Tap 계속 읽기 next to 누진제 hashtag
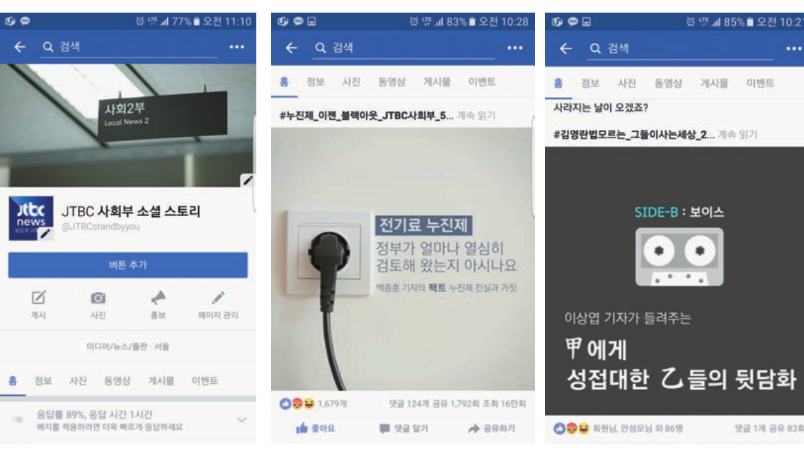This screenshot has height=452, width=804. [x=476, y=115]
